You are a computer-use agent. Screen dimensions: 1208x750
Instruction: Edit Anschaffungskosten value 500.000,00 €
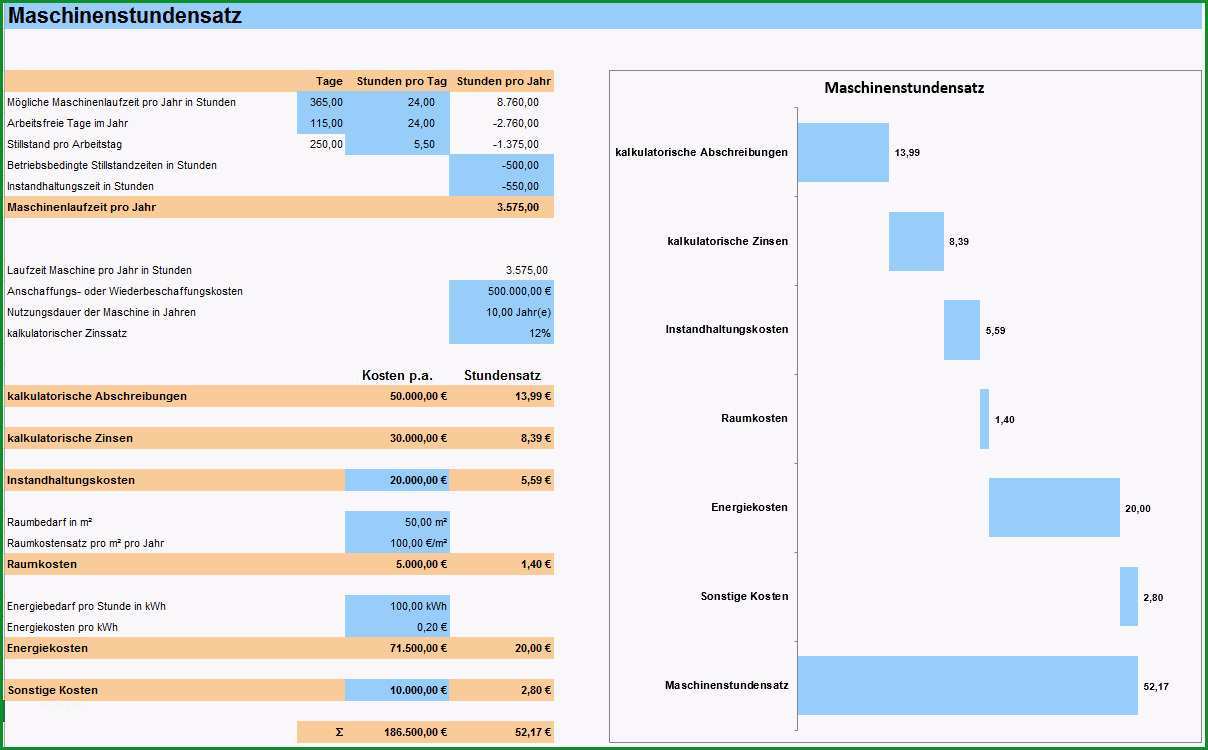click(502, 291)
